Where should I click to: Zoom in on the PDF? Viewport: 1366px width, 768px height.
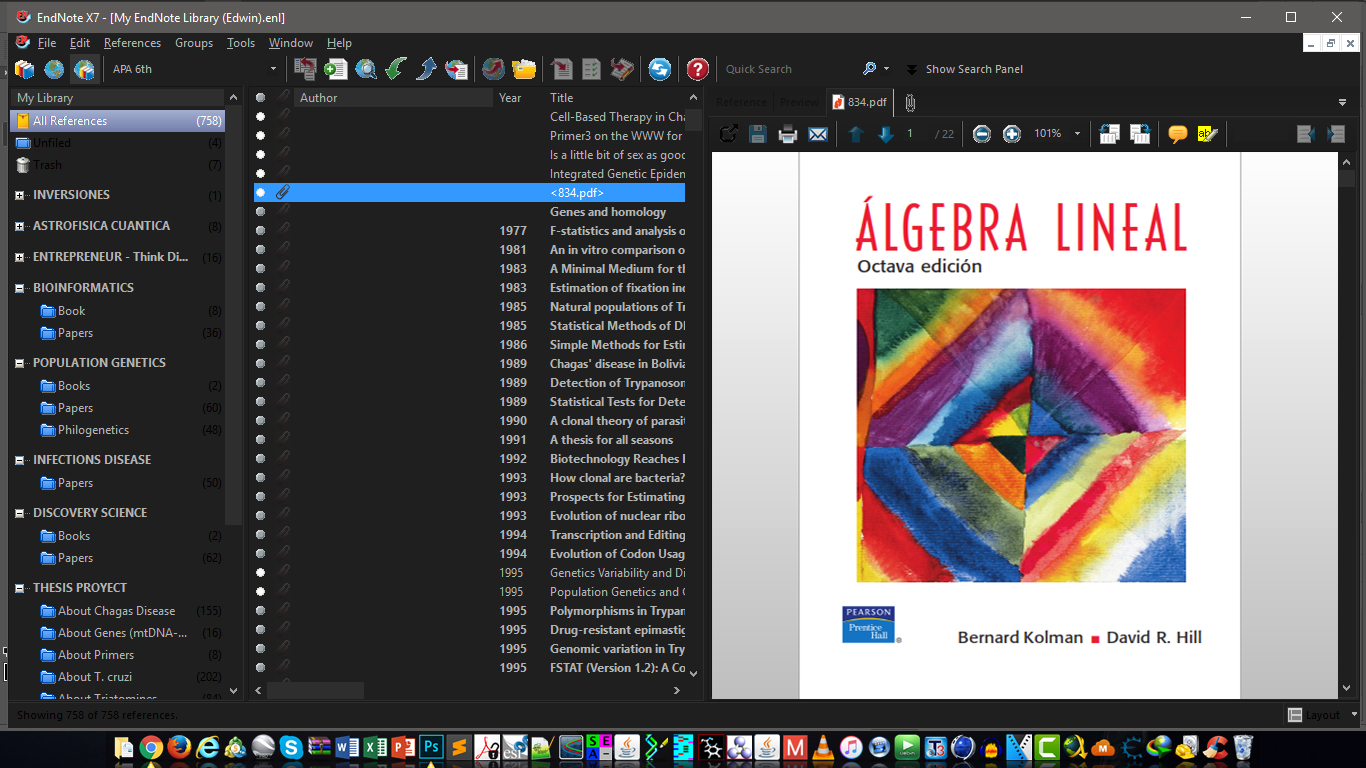1012,134
